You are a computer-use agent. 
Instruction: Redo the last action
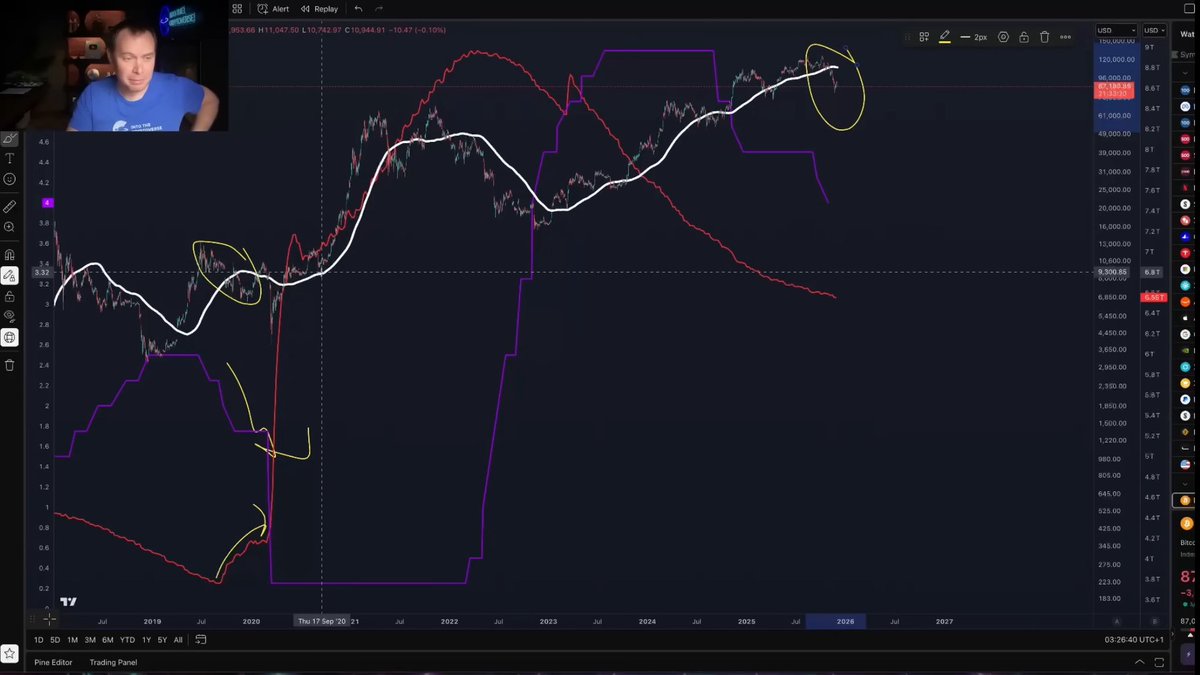pyautogui.click(x=379, y=9)
